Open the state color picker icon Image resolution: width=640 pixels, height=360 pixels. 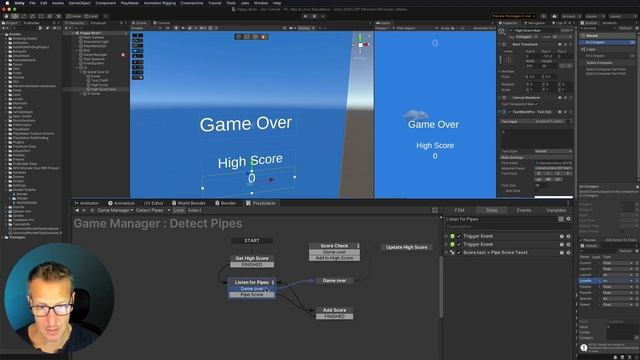[x=561, y=219]
